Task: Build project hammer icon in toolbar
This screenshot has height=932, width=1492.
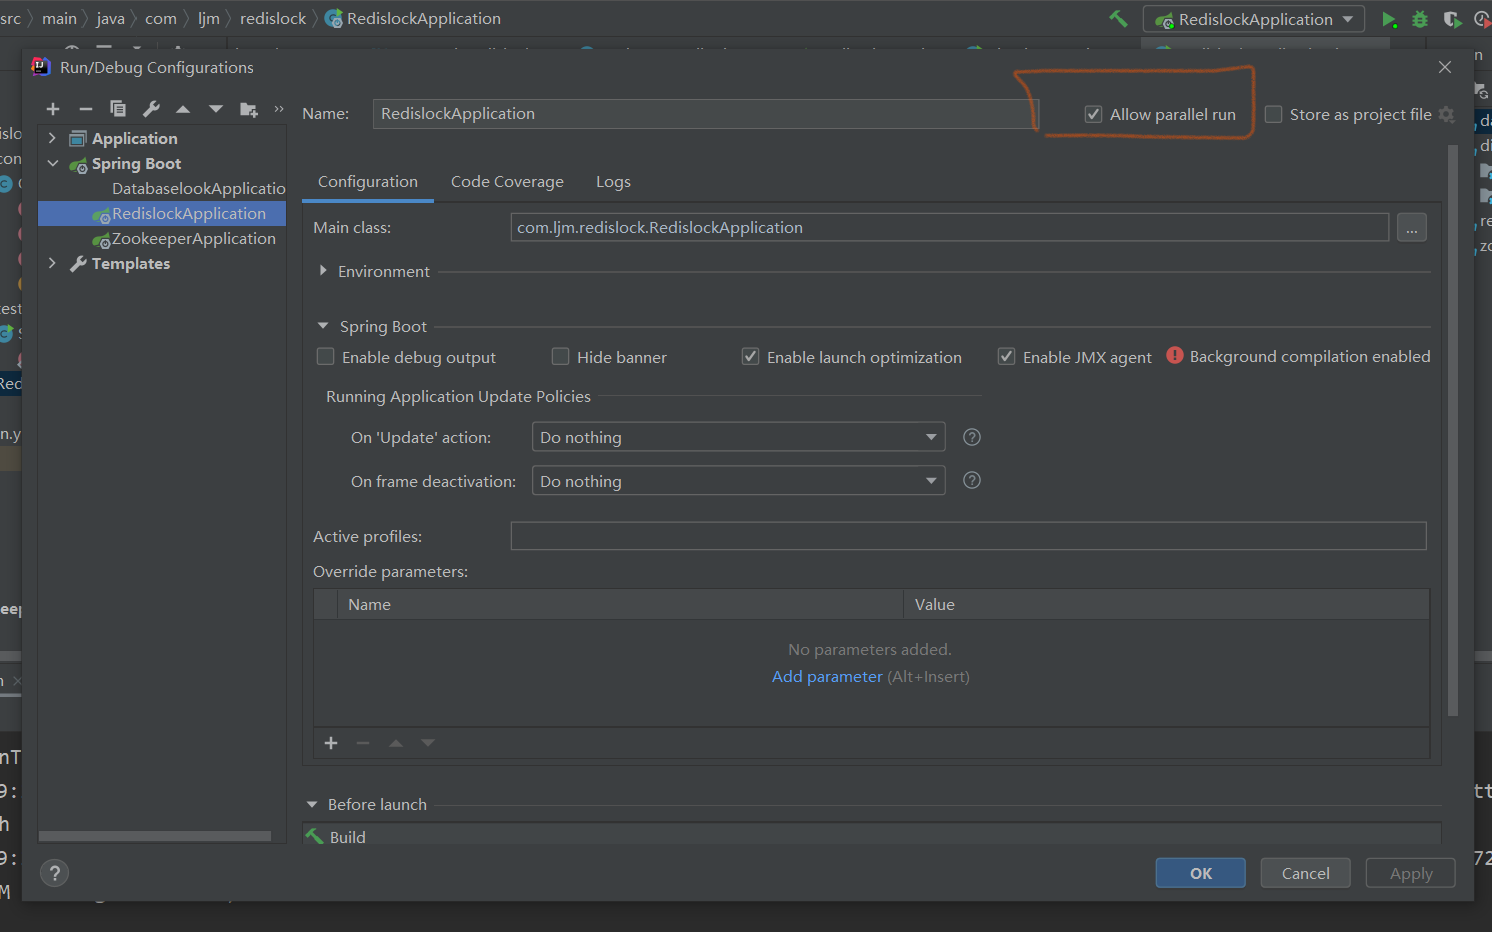Action: (1118, 18)
